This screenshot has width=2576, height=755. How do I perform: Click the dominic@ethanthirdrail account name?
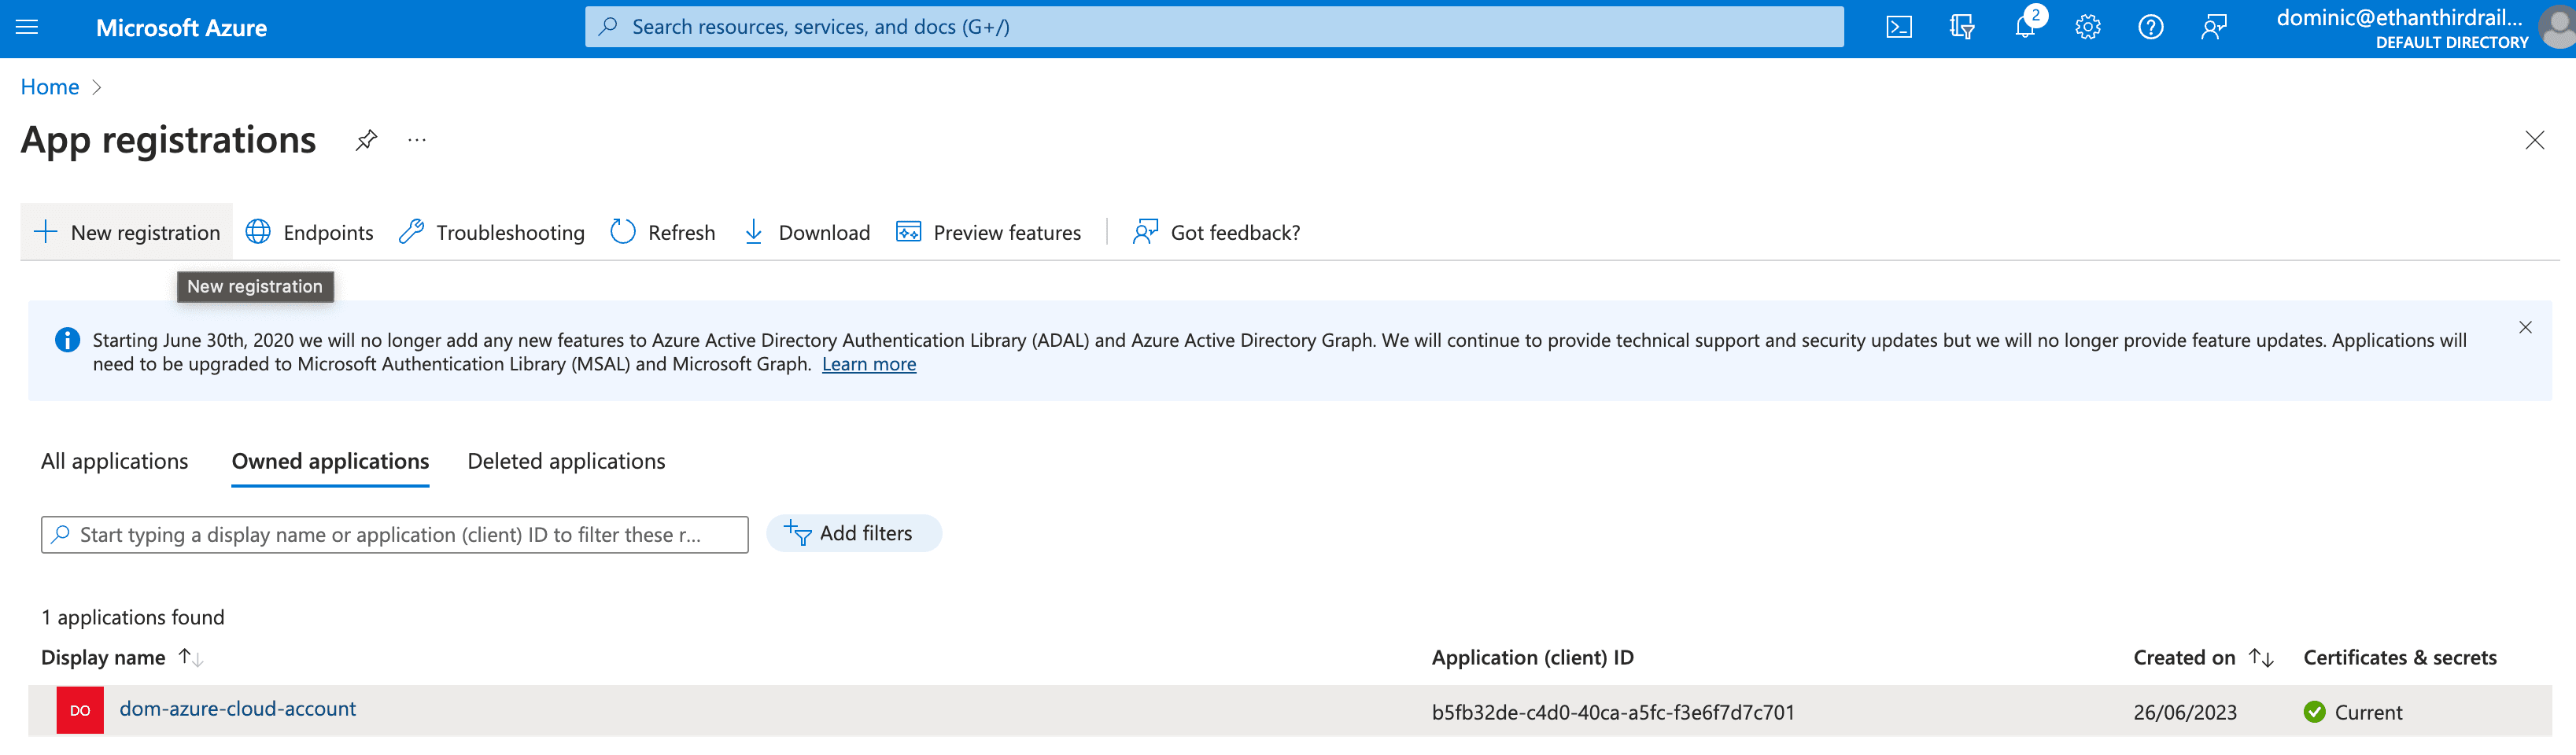[x=2399, y=18]
